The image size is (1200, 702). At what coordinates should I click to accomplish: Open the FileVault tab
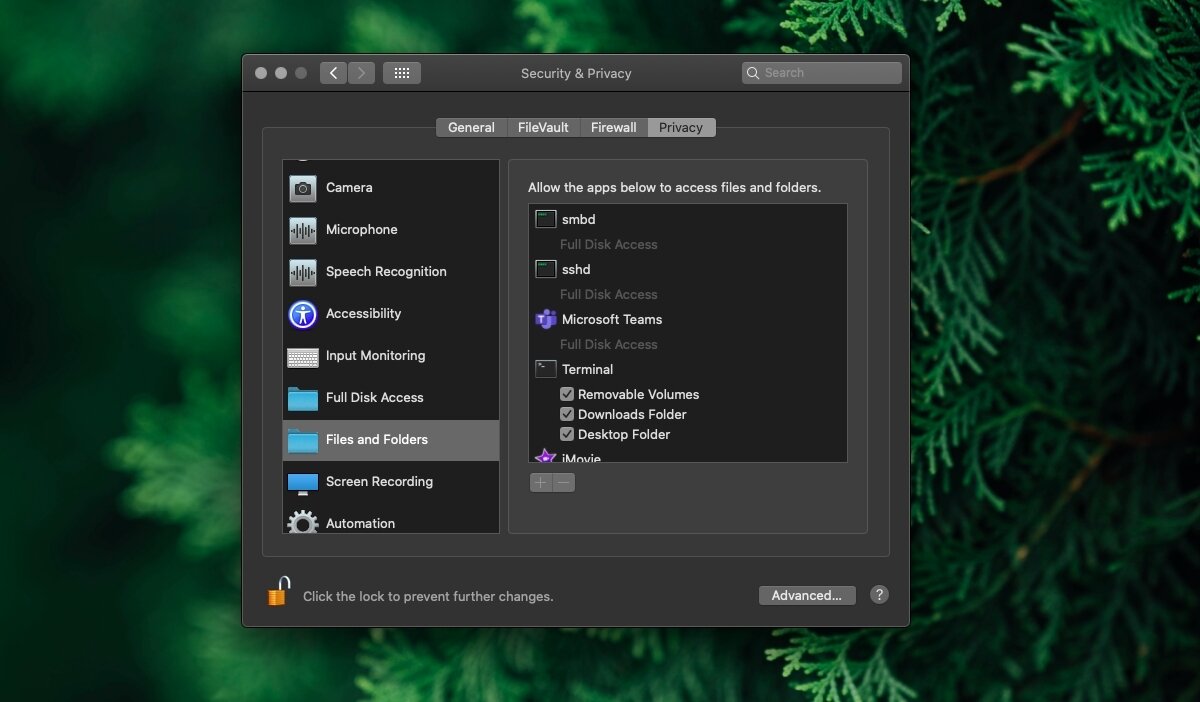(x=543, y=128)
